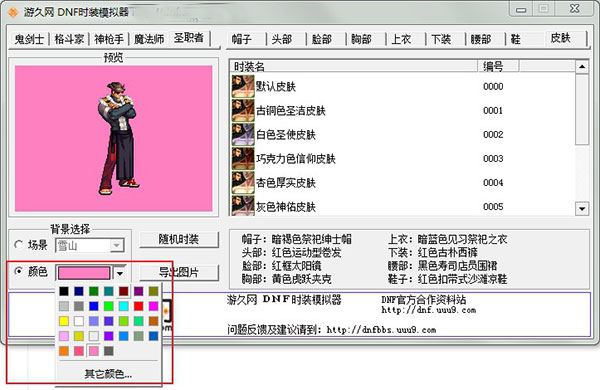Select the 场景 background radio button
600x390 pixels.
tap(18, 245)
